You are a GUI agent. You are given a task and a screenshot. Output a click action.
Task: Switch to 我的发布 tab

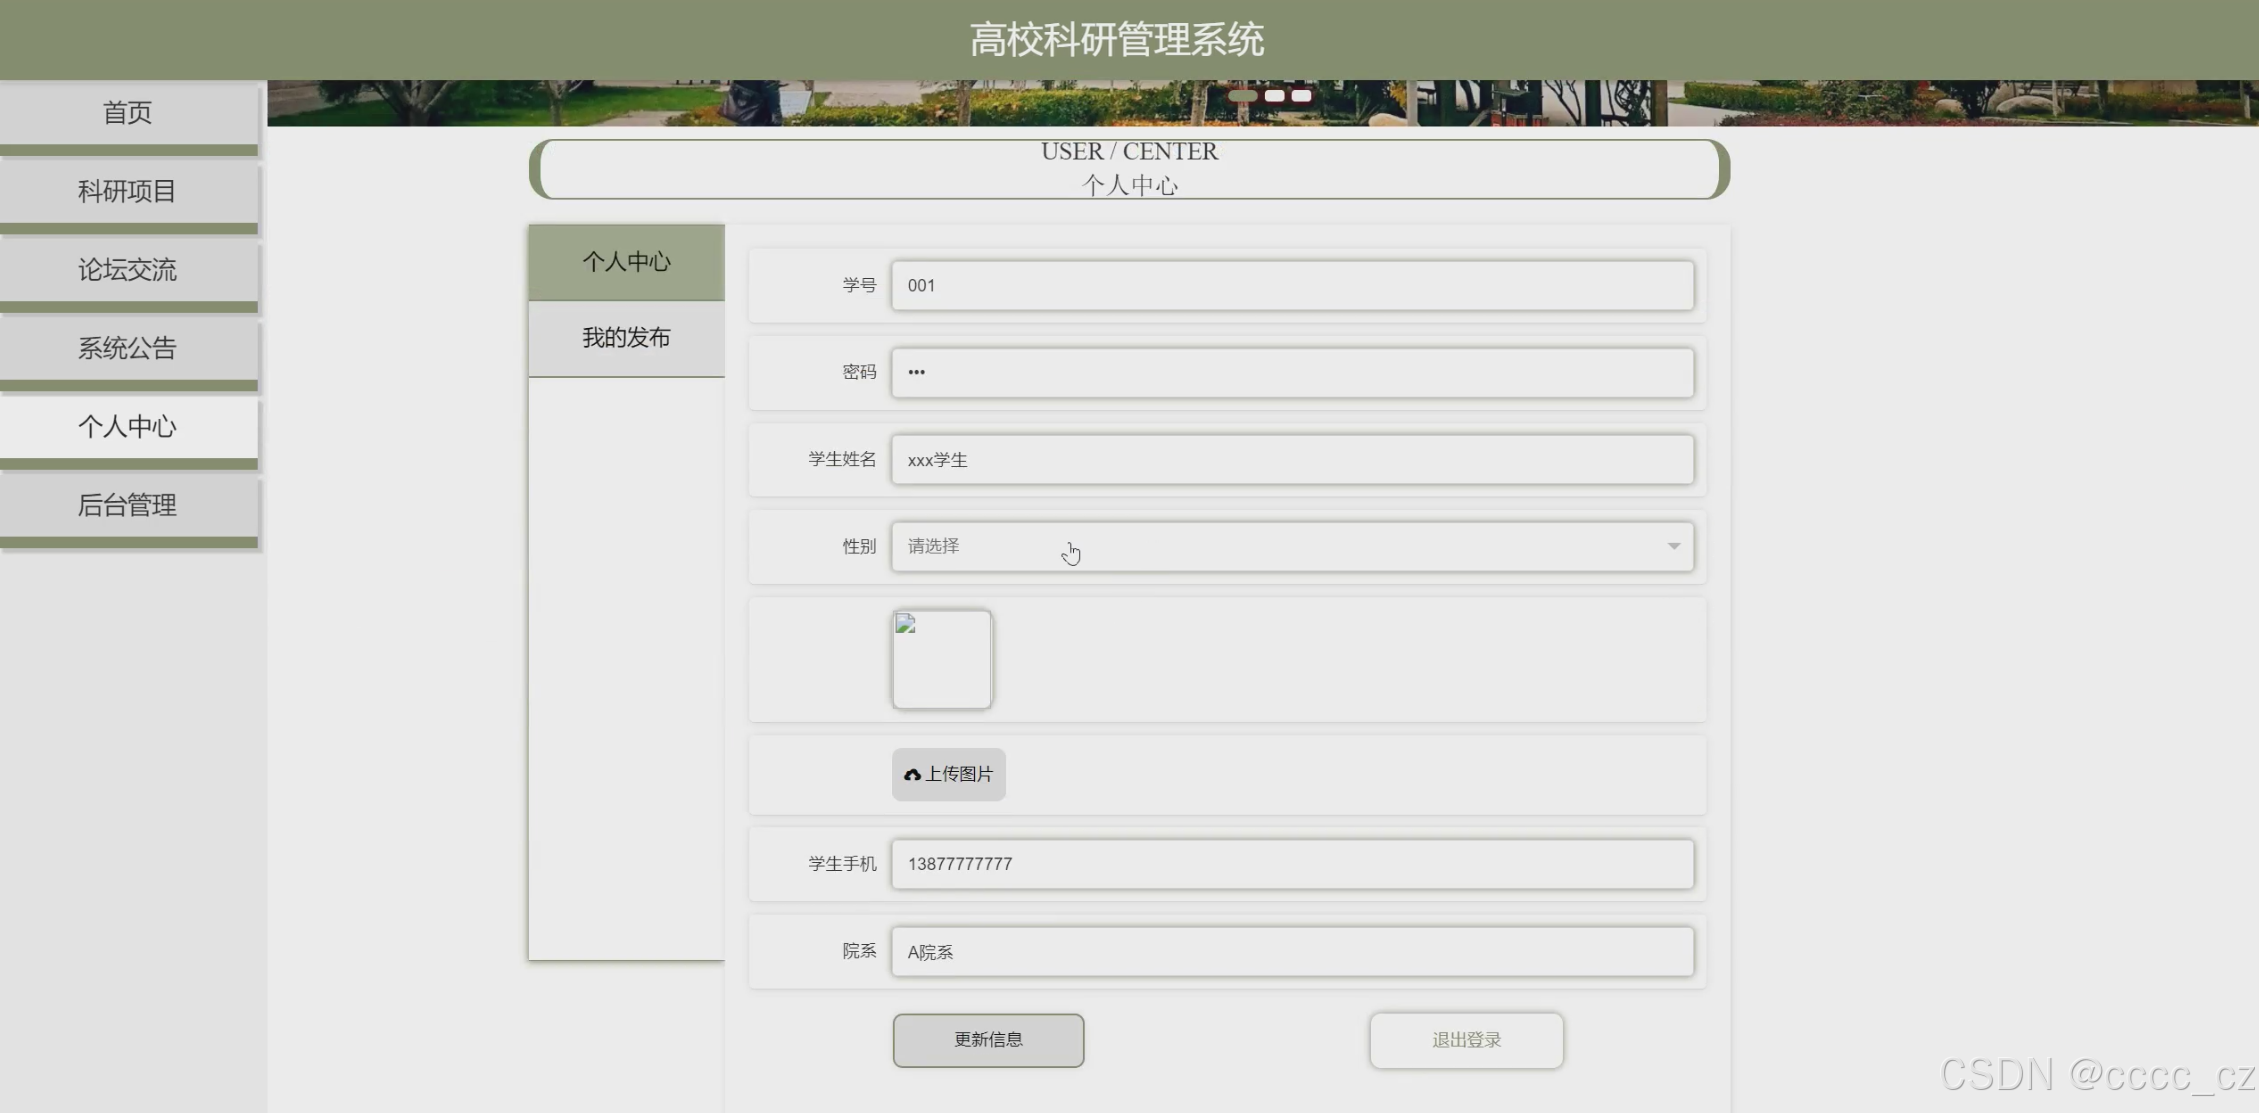[626, 338]
